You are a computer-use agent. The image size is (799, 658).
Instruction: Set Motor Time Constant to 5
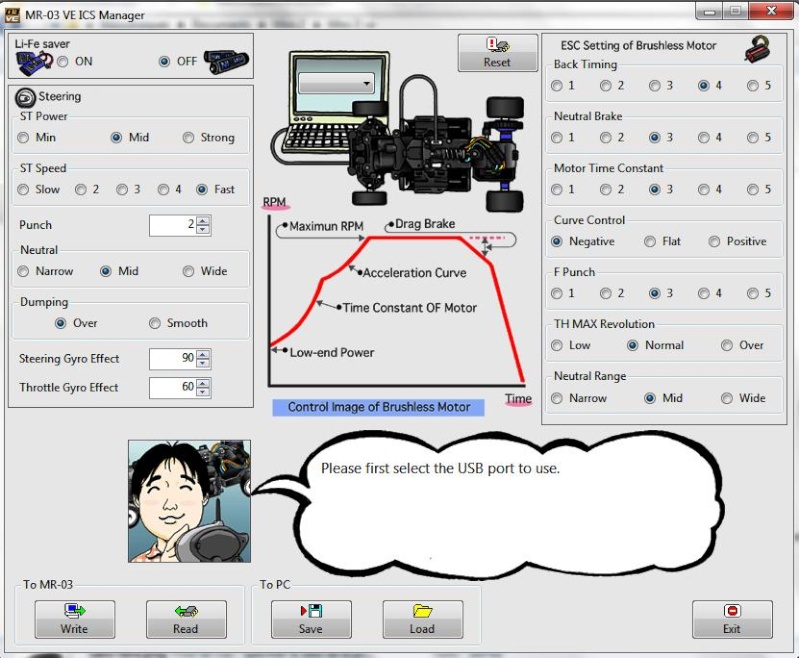point(753,190)
